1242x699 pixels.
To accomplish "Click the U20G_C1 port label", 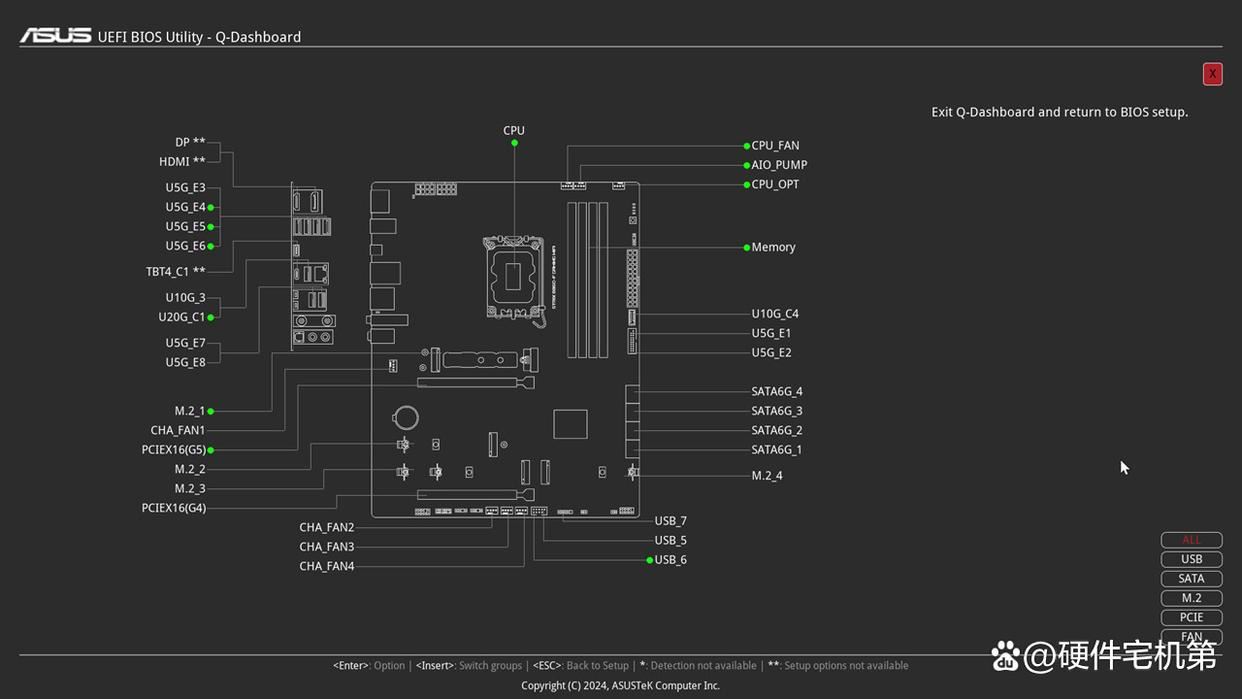I will (x=182, y=317).
